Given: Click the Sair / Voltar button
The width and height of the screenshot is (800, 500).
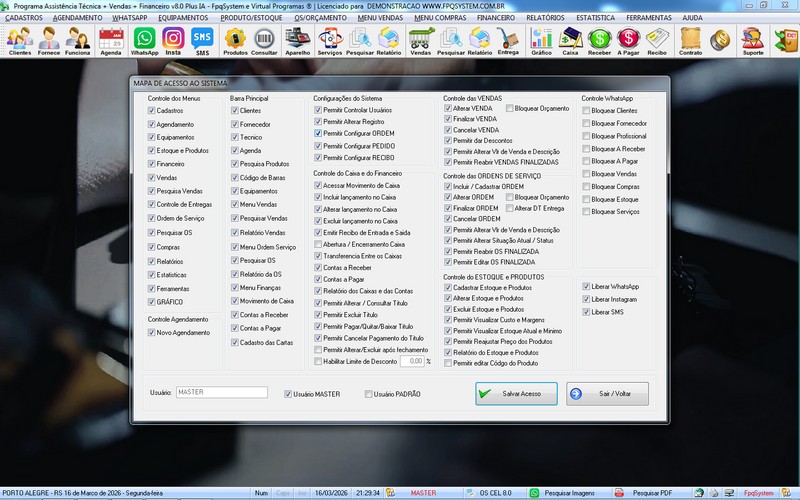Looking at the screenshot, I should tap(606, 394).
